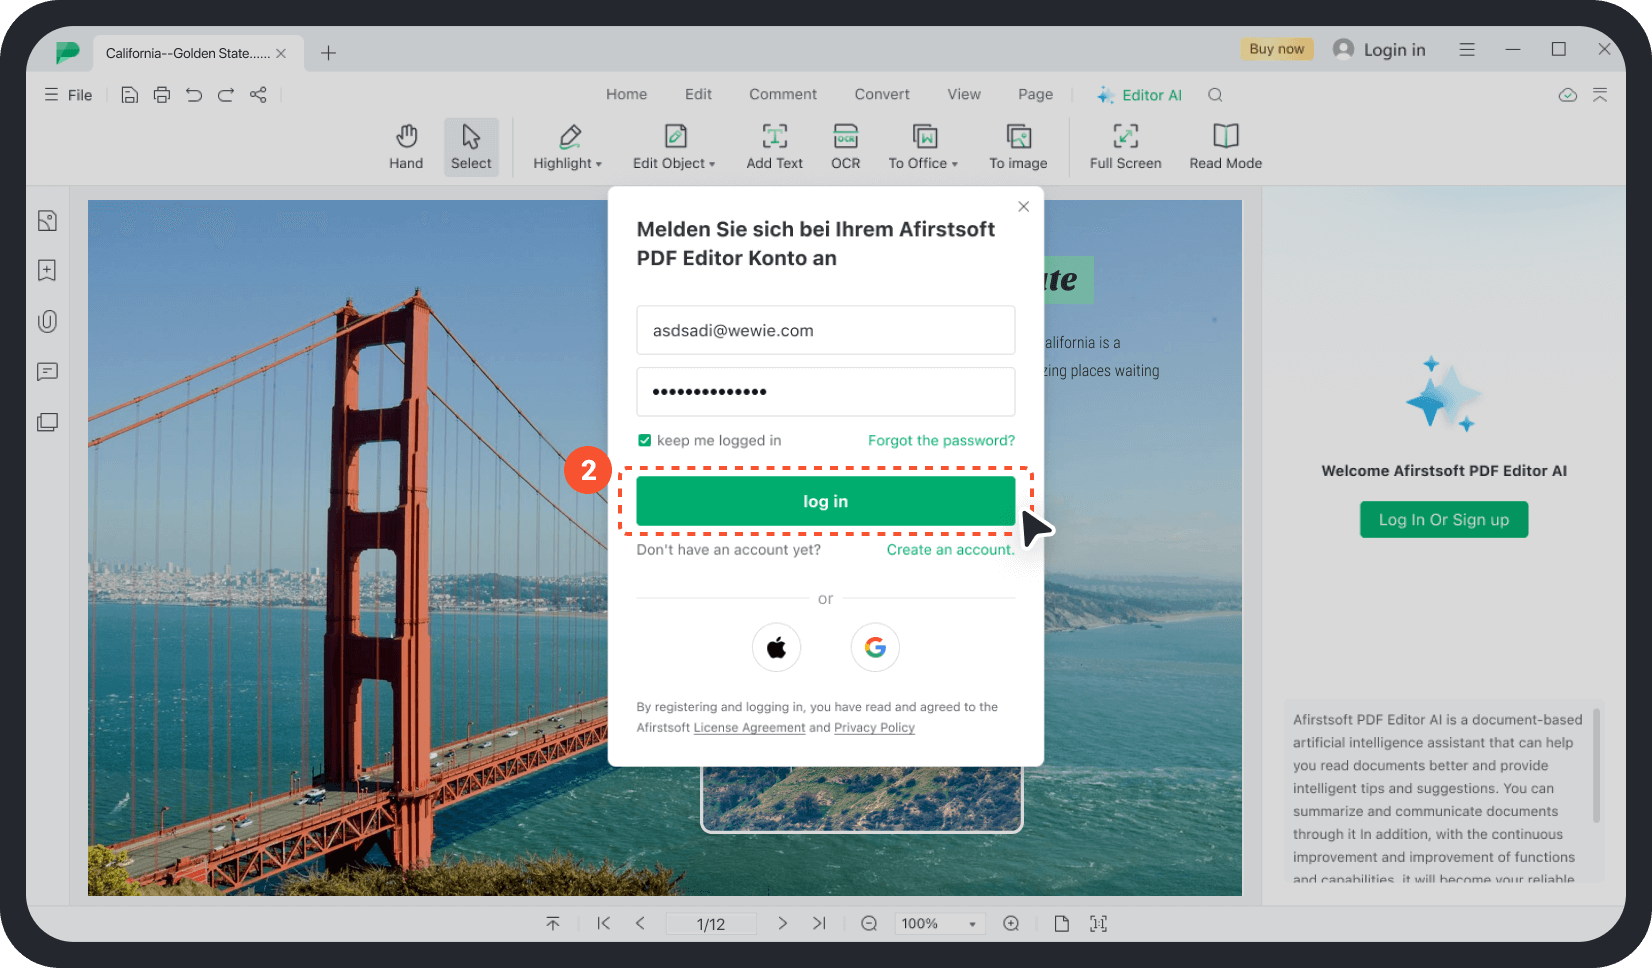Switch to the Edit tab

(698, 94)
